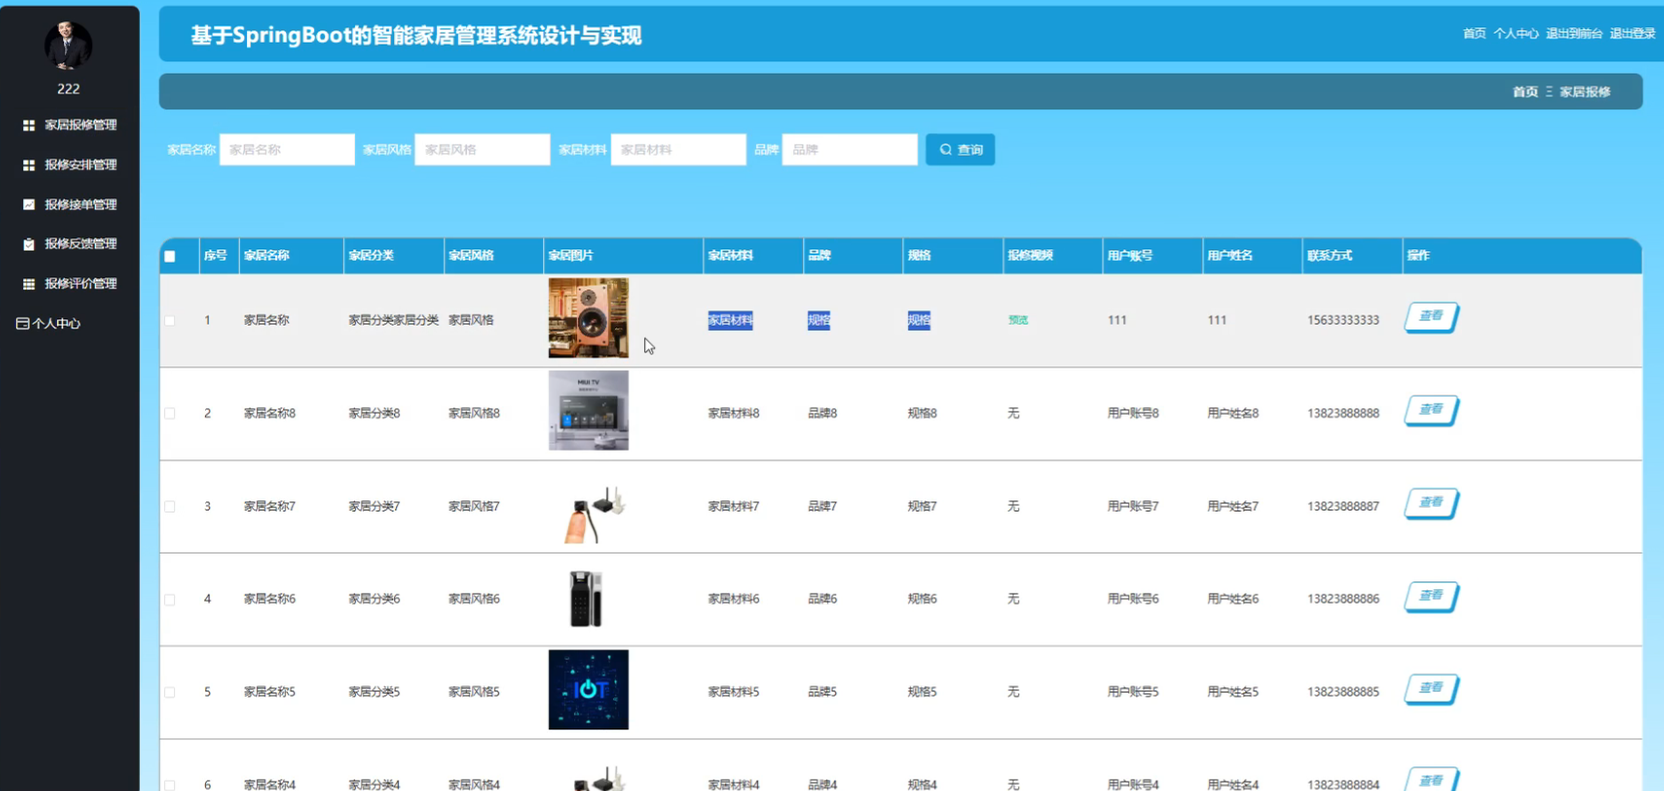1664x791 pixels.
Task: Check the checkbox for row 1
Action: [170, 321]
